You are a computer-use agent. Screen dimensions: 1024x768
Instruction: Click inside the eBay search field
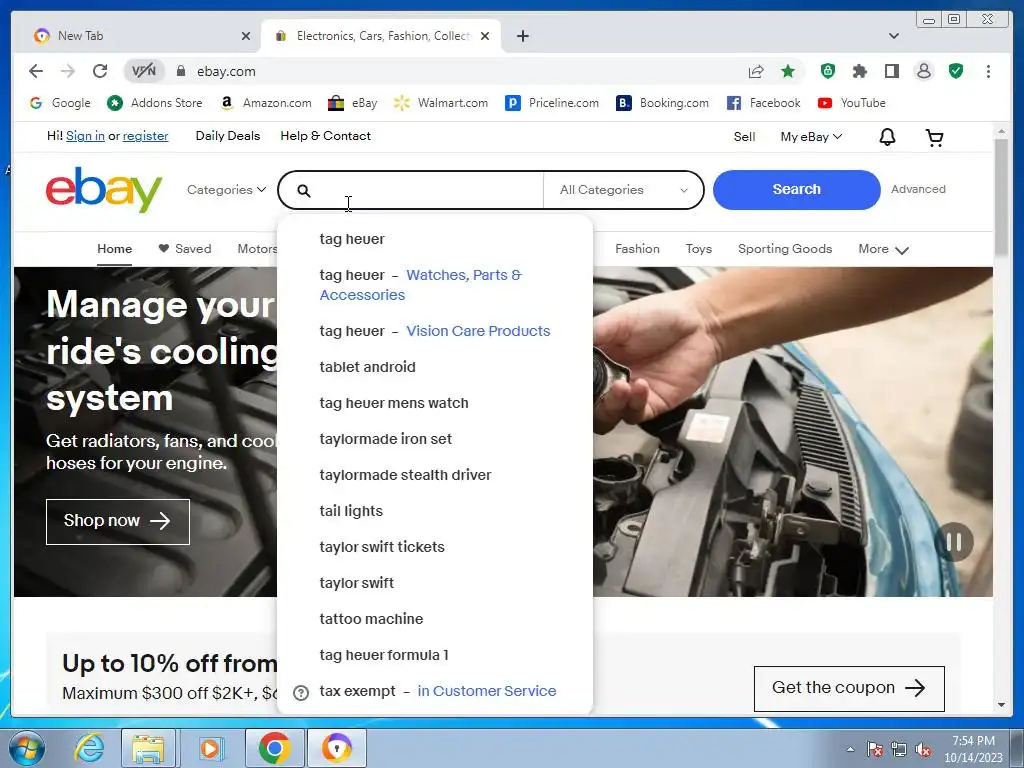tap(421, 190)
